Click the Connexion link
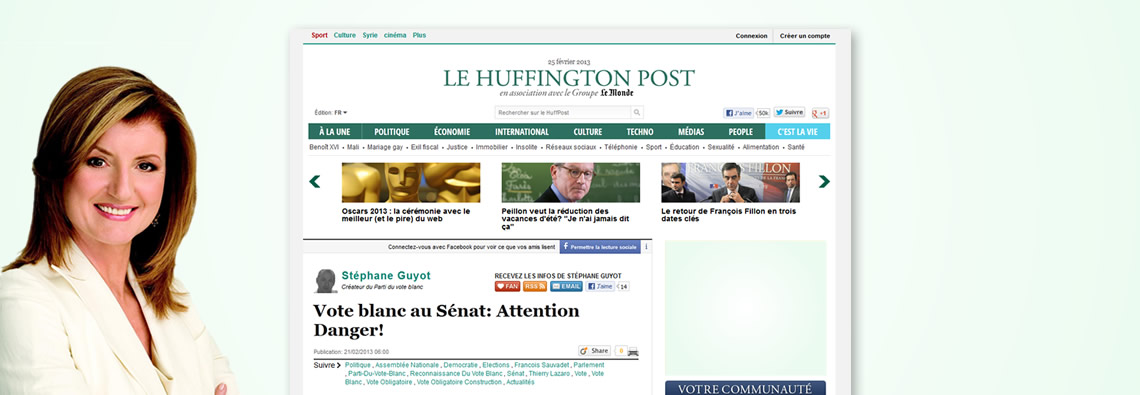Viewport: 1140px width, 395px height. [751, 36]
